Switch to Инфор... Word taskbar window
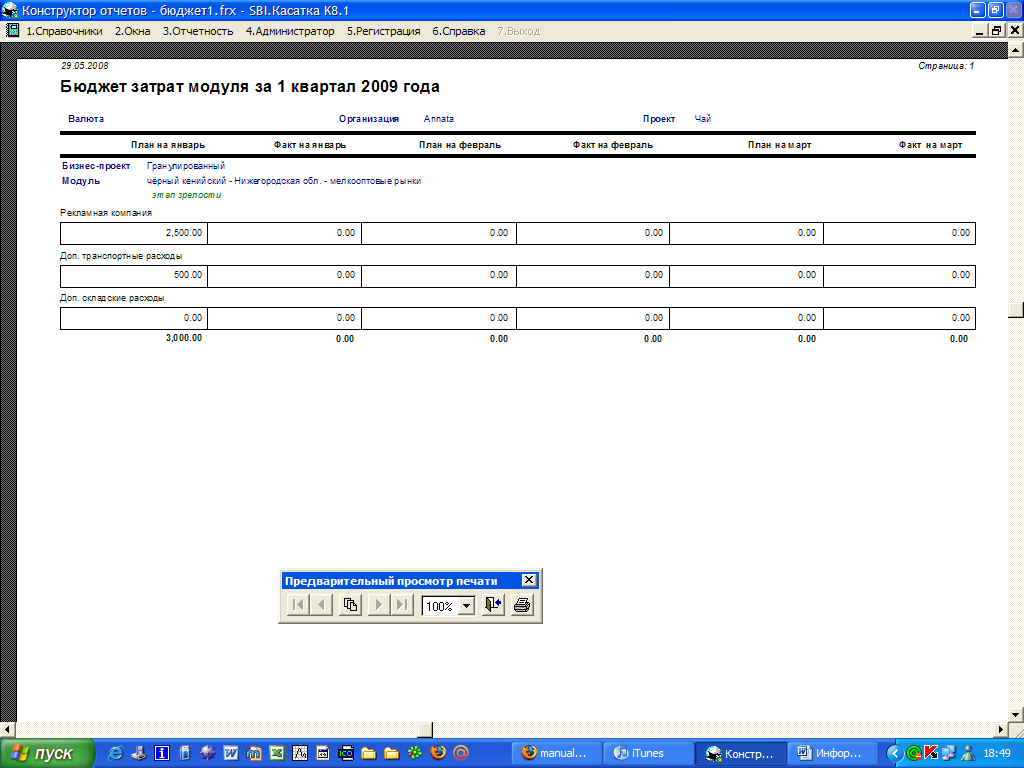Image resolution: width=1024 pixels, height=768 pixels. pos(831,753)
